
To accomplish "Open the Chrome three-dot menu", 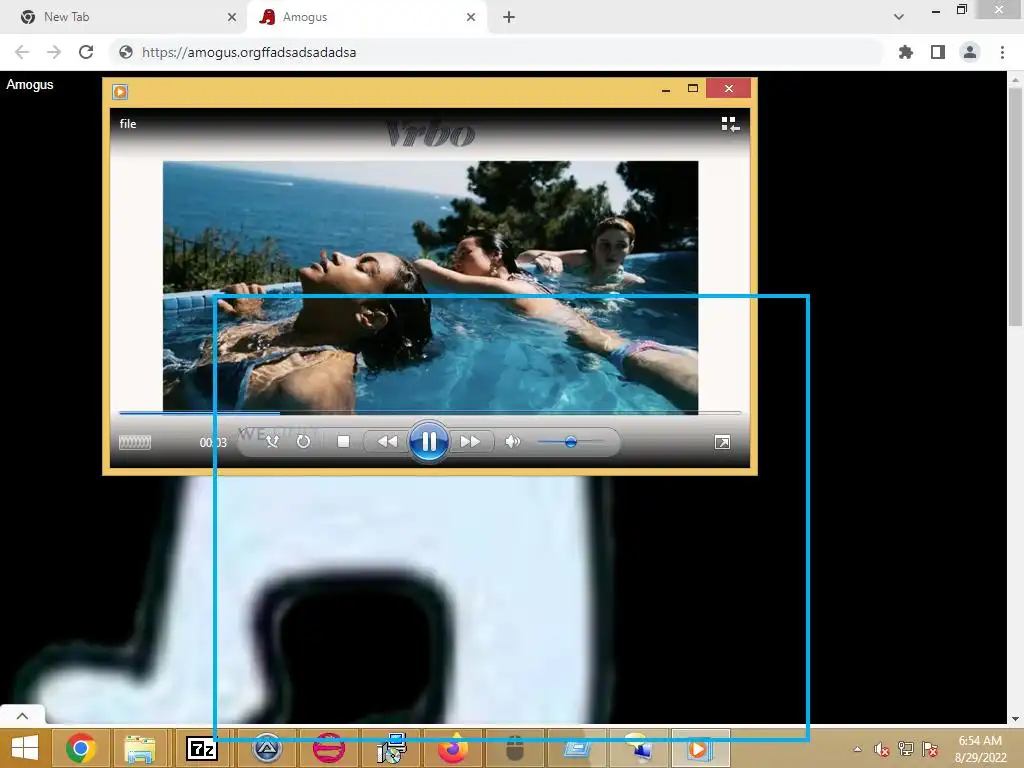I will coord(1002,52).
